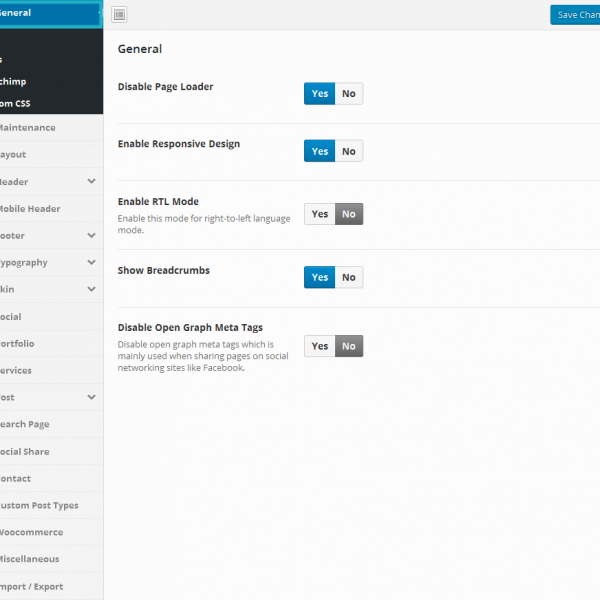This screenshot has width=600, height=600.
Task: Select the Import / Export section
Action: [x=32, y=587]
